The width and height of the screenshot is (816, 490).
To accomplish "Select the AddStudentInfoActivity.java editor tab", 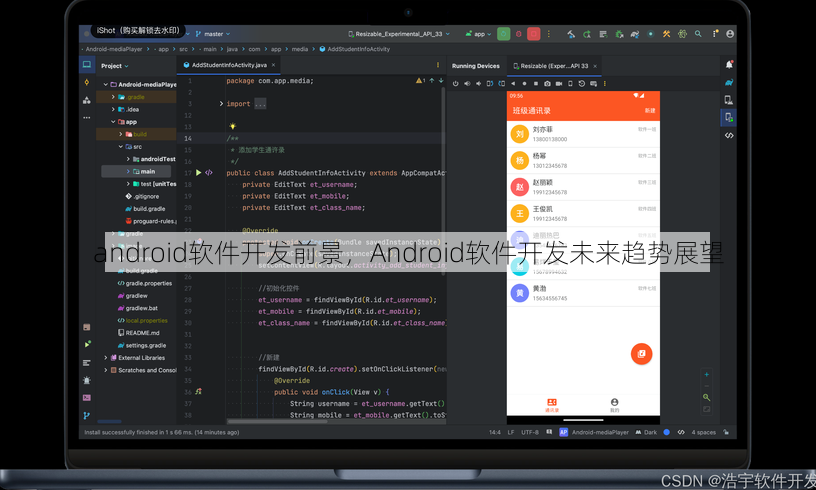I will (x=228, y=65).
